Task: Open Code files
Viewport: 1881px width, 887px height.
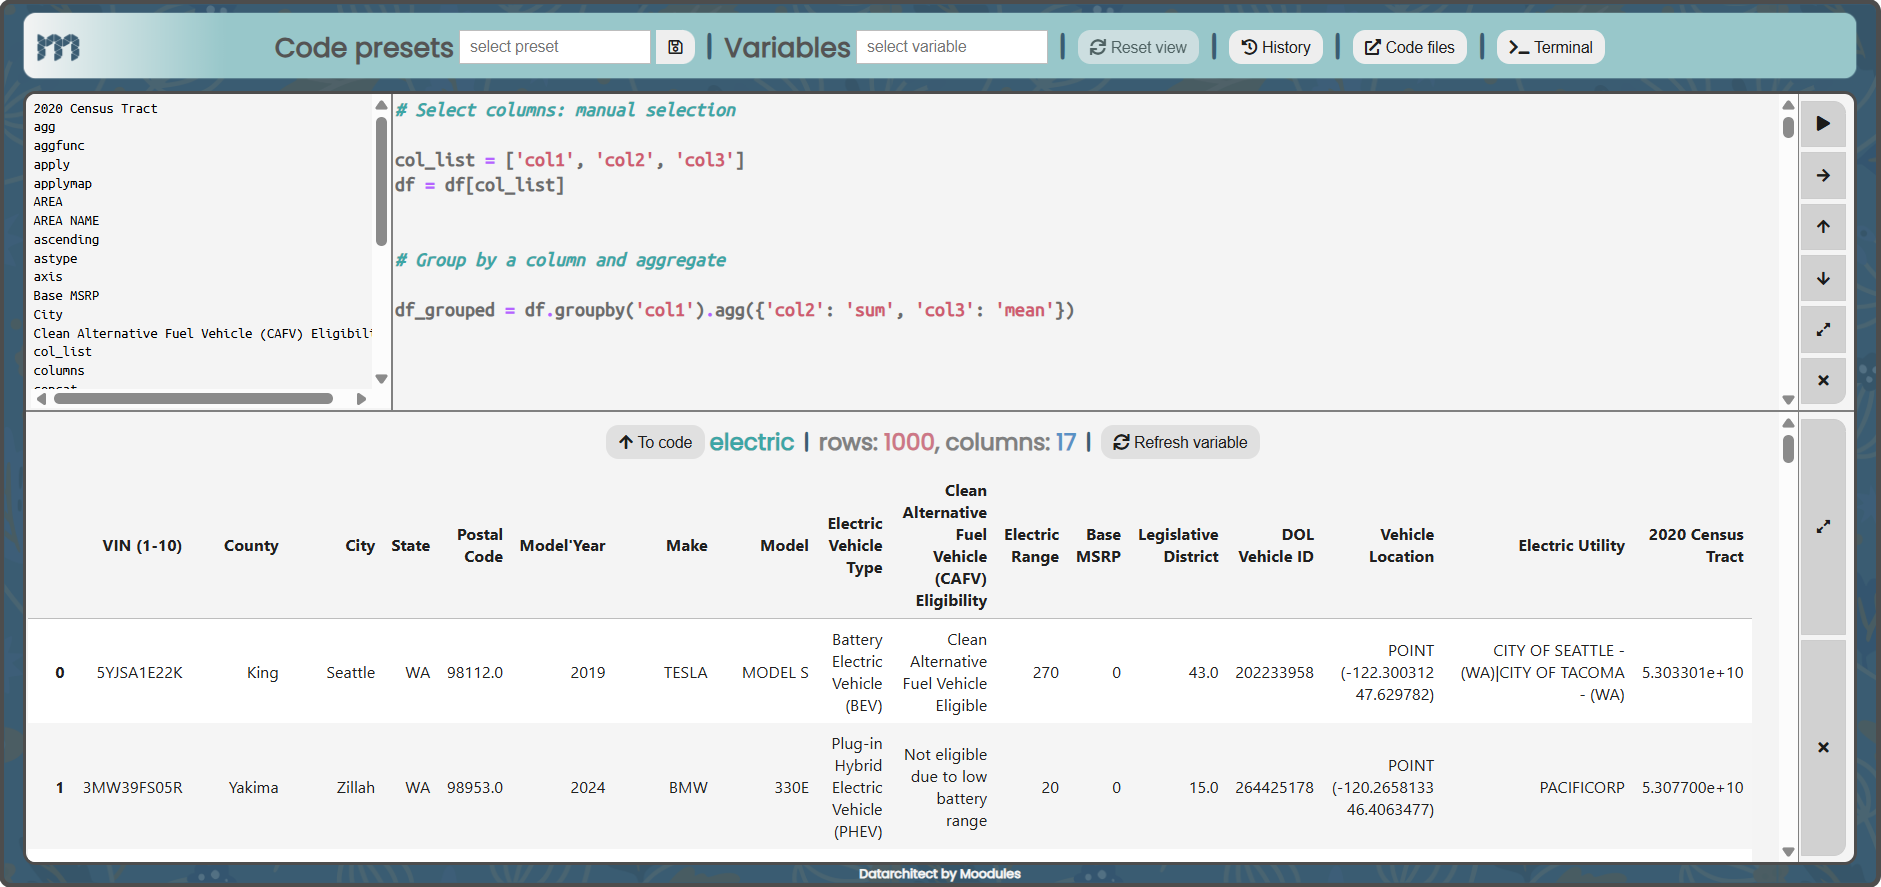Action: (x=1410, y=47)
